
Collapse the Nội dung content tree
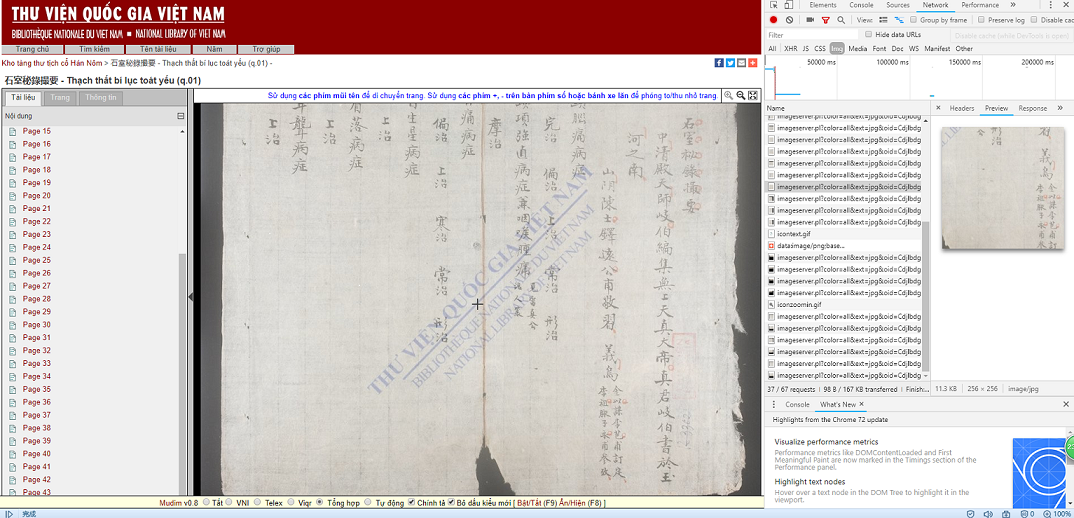point(181,116)
